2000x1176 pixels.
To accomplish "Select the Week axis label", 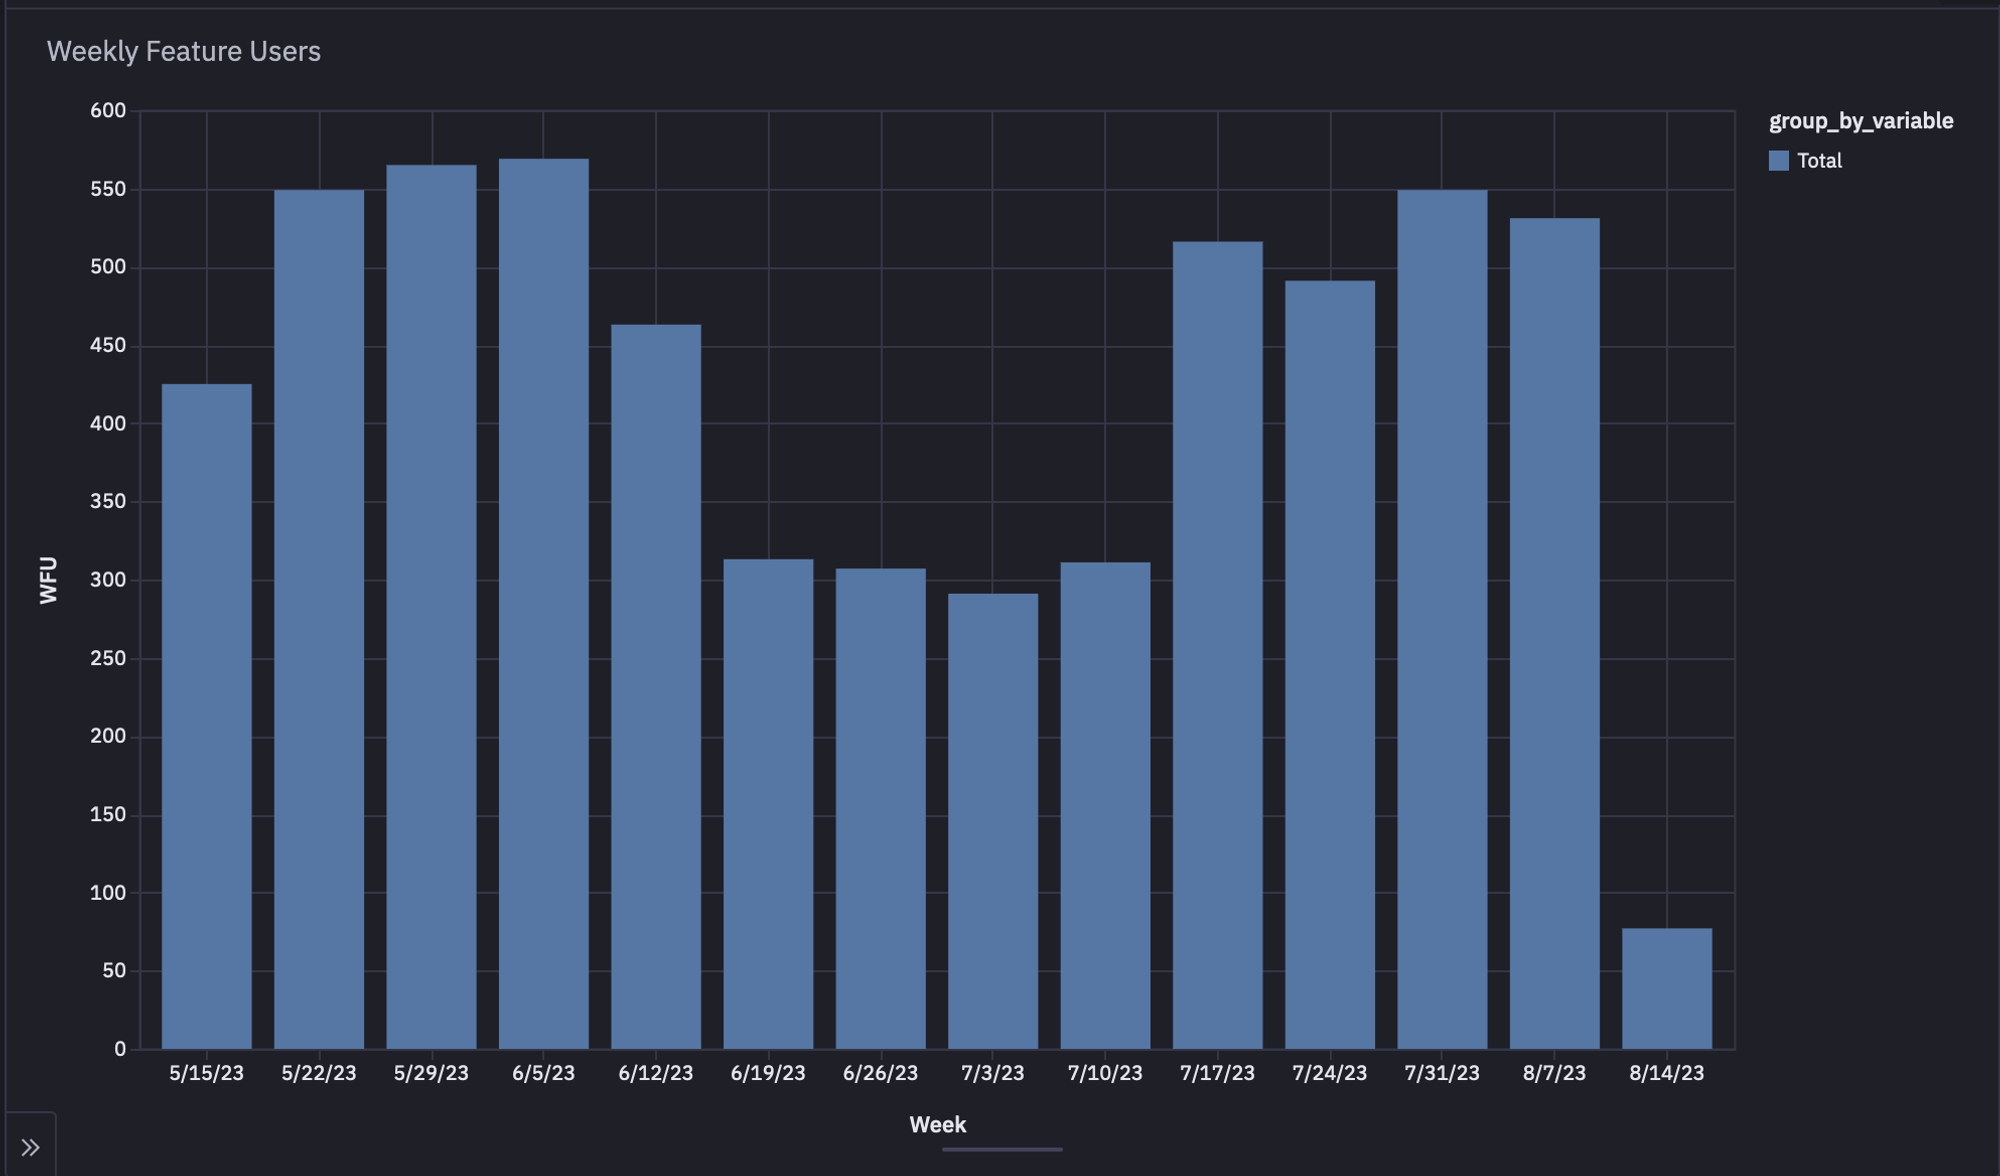I will tap(937, 1124).
